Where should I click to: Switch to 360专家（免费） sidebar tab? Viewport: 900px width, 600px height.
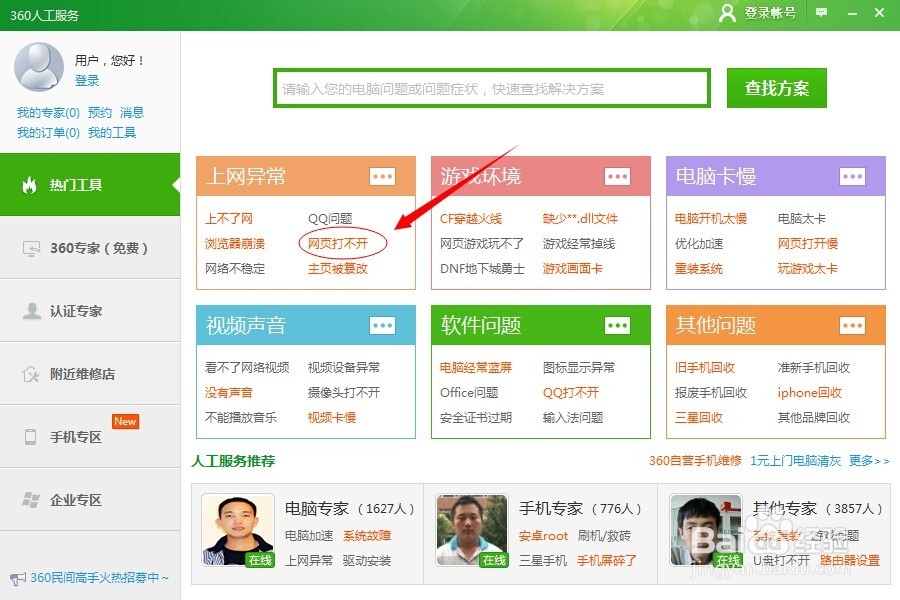pyautogui.click(x=90, y=248)
